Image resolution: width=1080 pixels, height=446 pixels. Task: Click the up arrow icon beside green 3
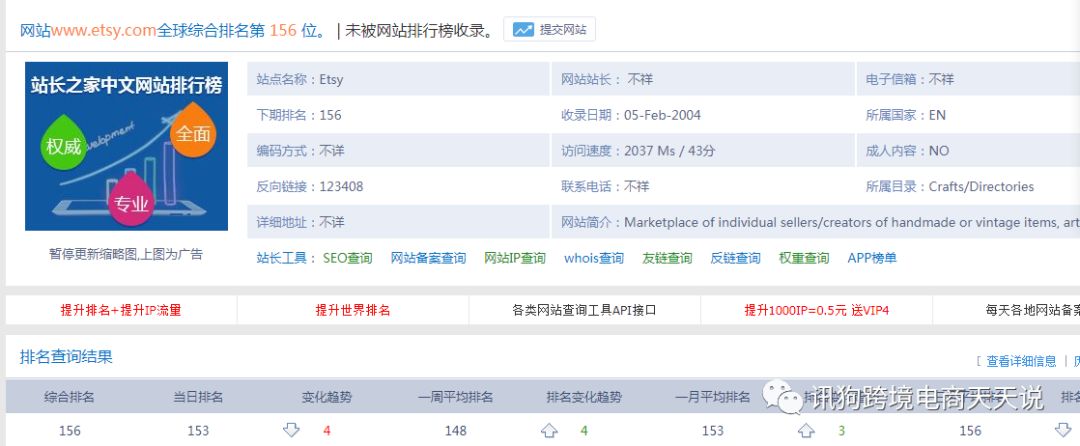(x=806, y=430)
